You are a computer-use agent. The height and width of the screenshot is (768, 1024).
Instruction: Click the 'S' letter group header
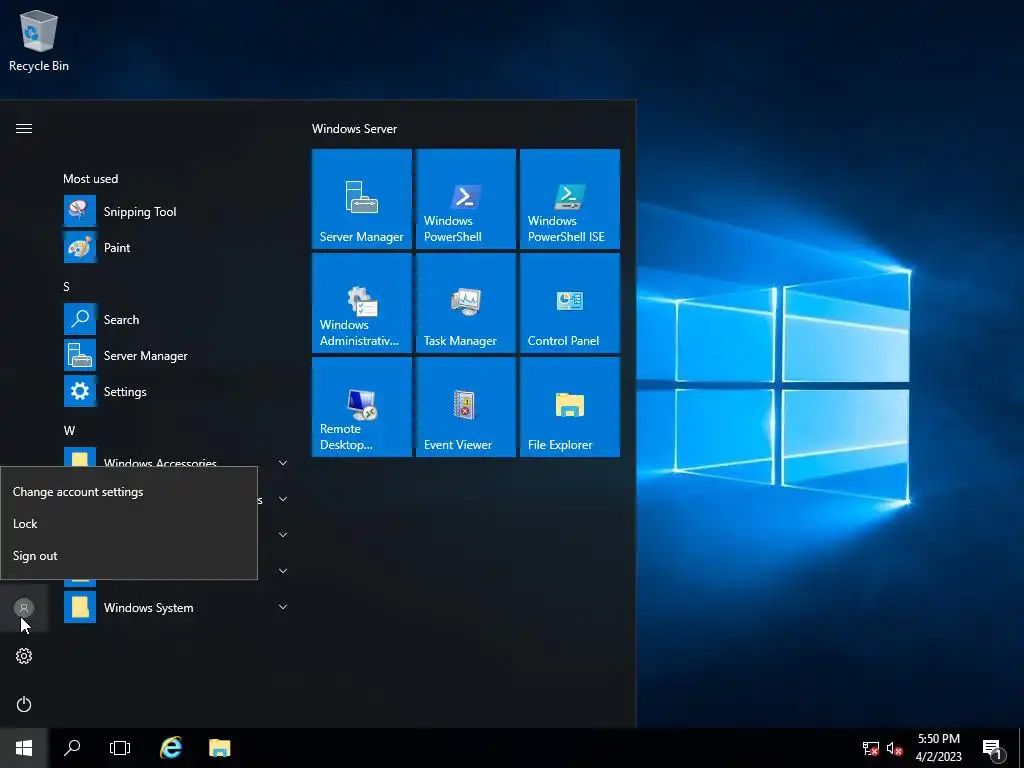point(66,287)
